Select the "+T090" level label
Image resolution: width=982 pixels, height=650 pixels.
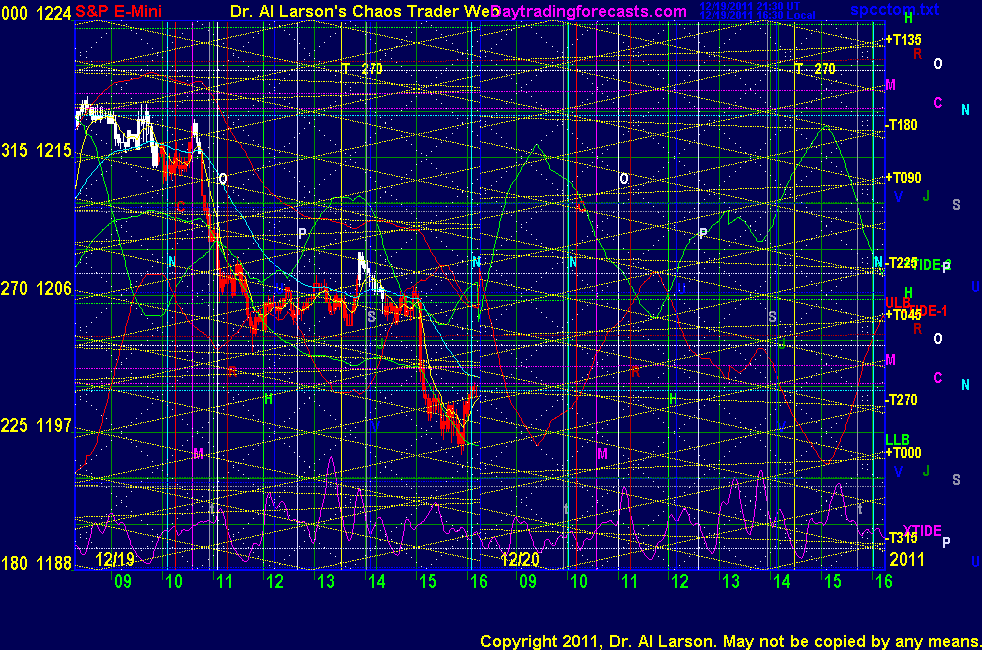pyautogui.click(x=903, y=177)
